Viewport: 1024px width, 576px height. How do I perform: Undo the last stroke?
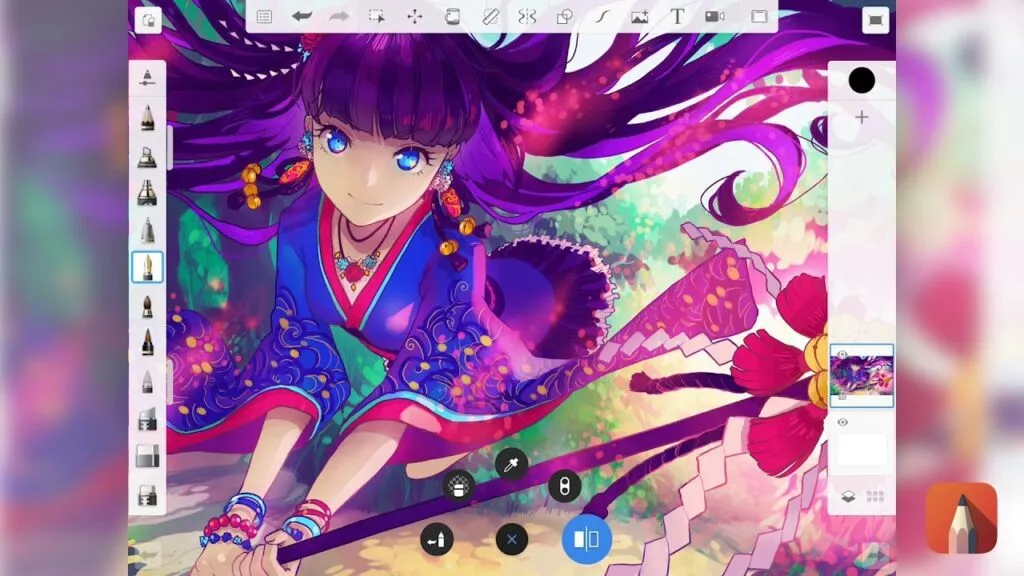(301, 16)
